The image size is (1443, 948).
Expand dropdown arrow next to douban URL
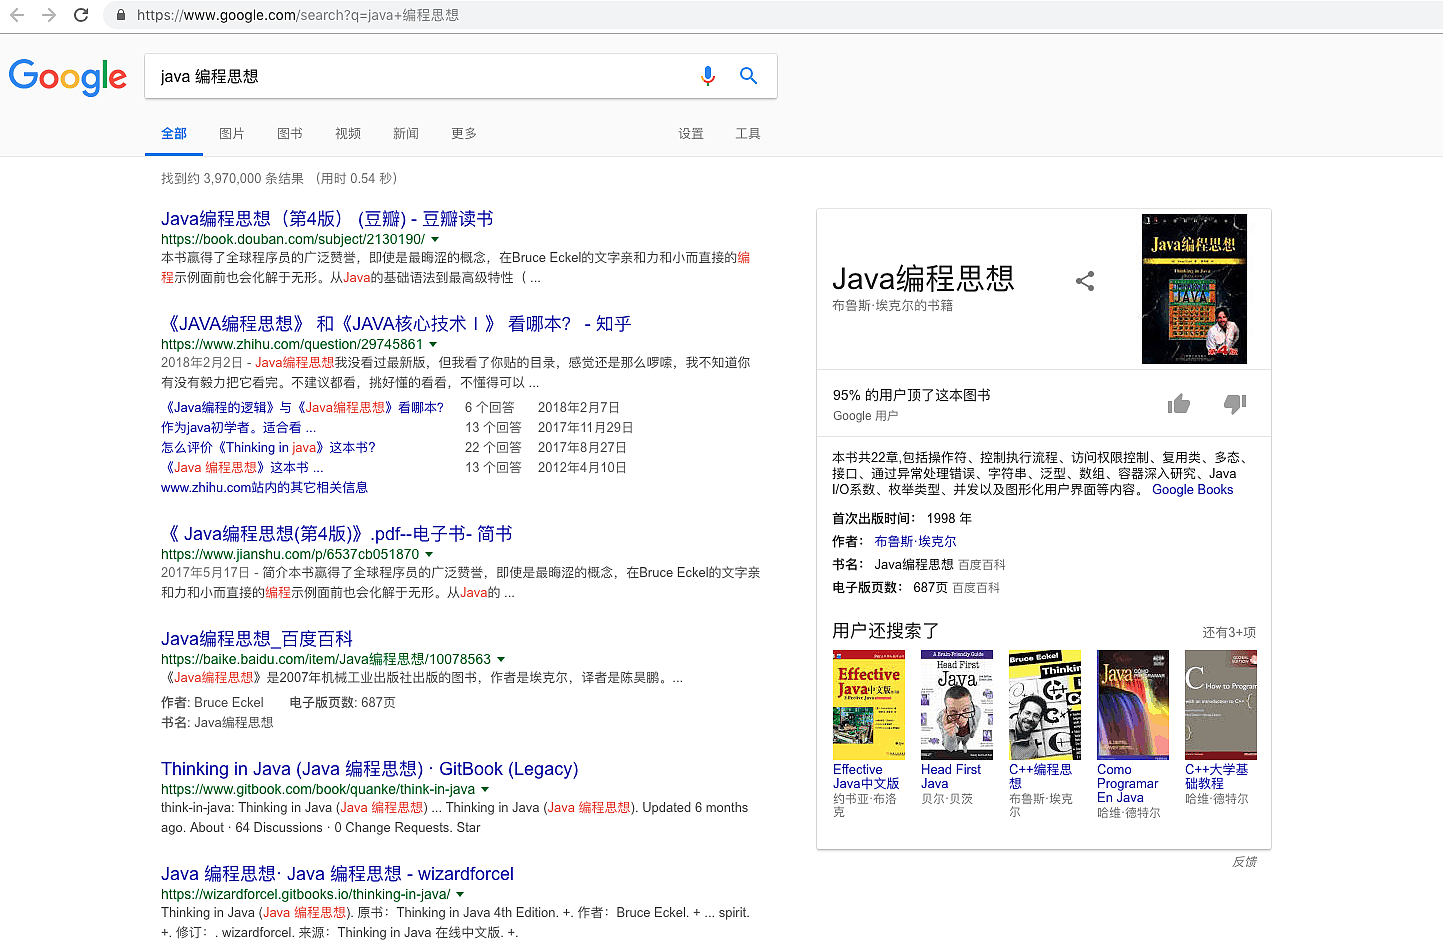(435, 240)
